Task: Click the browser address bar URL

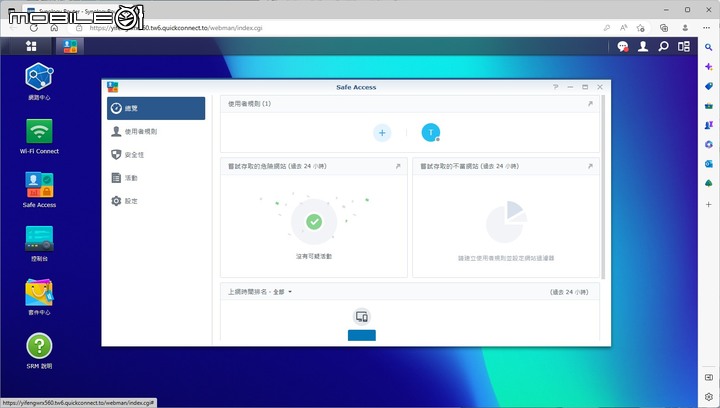Action: tap(176, 28)
